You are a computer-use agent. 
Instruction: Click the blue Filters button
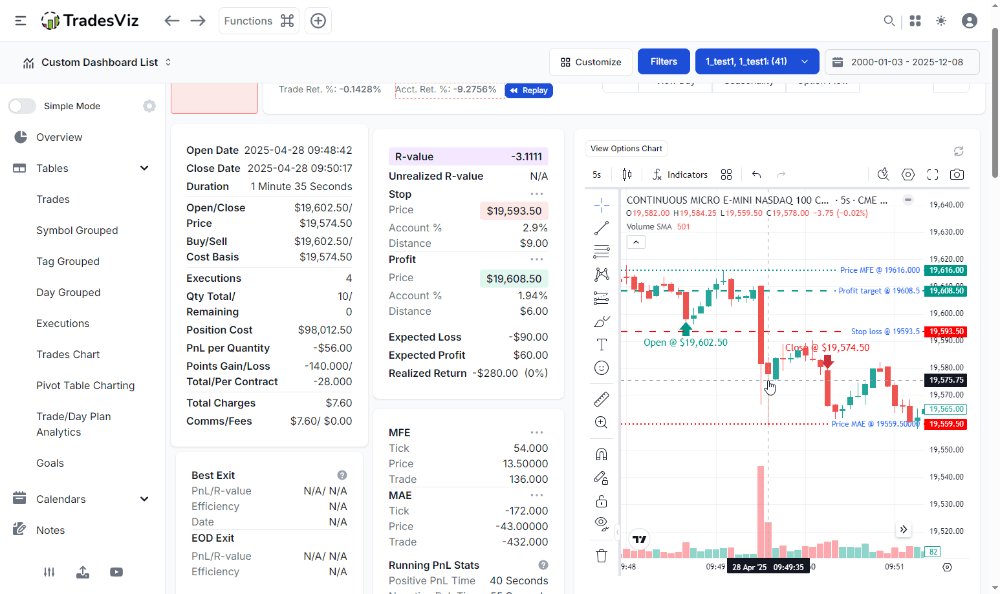tap(663, 62)
